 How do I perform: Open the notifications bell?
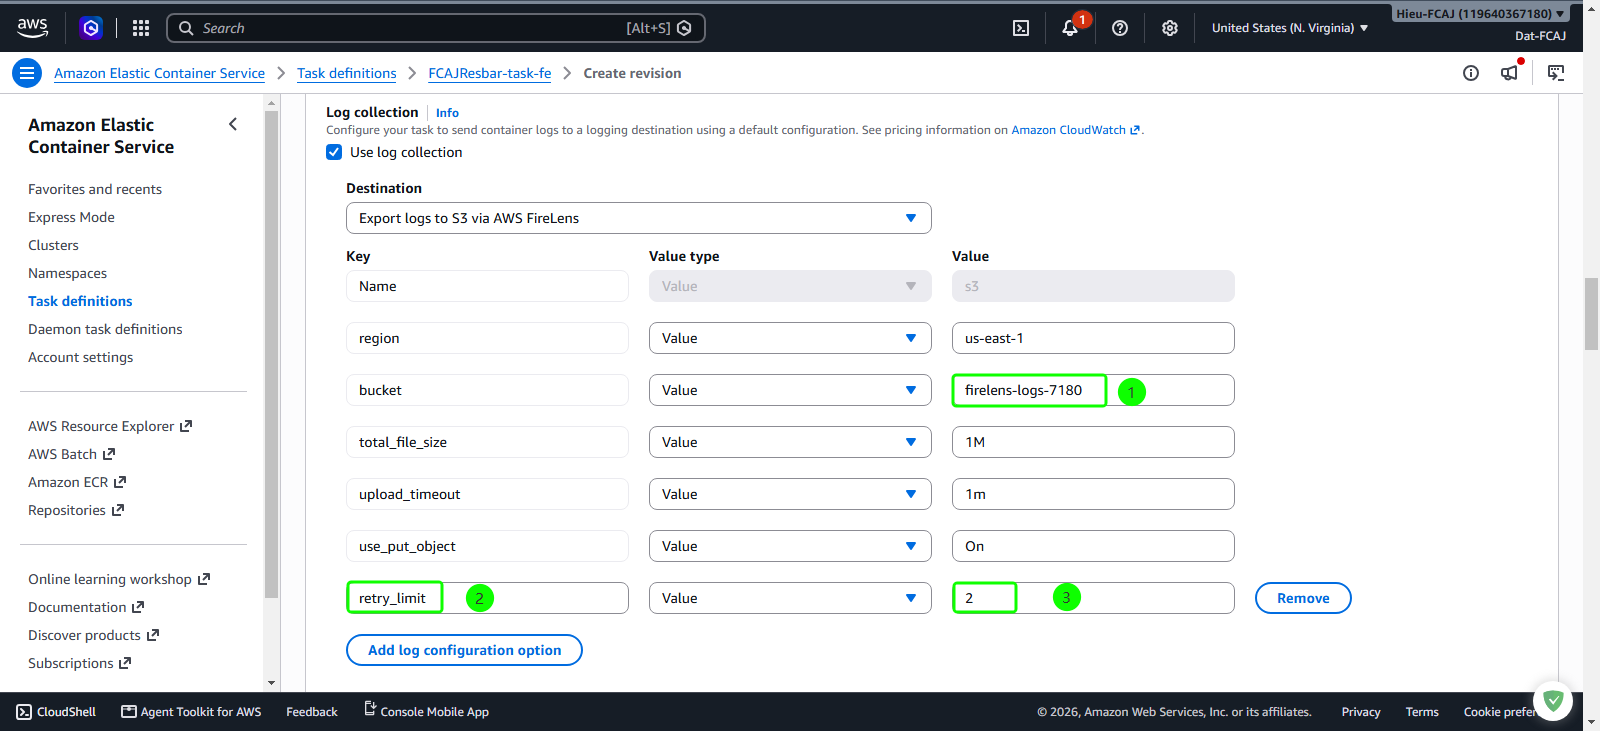pos(1070,28)
